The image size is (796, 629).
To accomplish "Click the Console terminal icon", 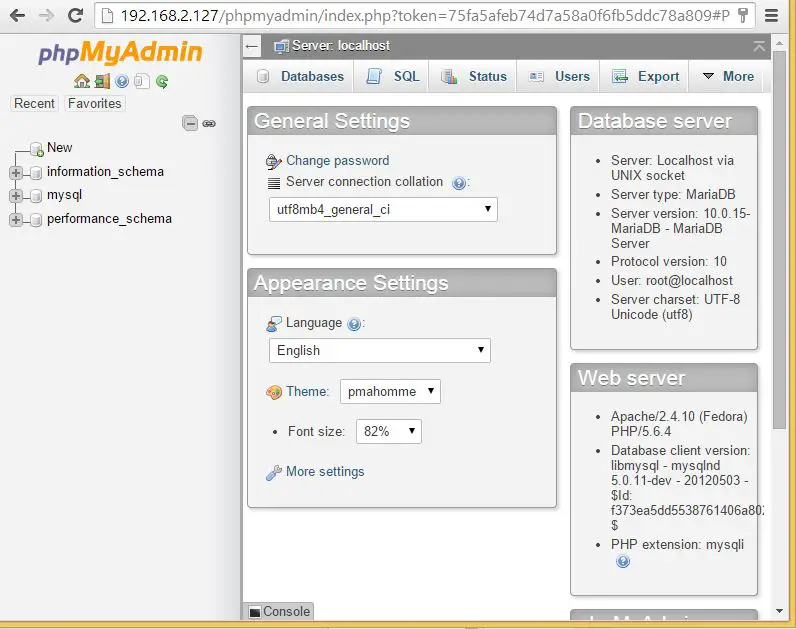I will pos(255,612).
